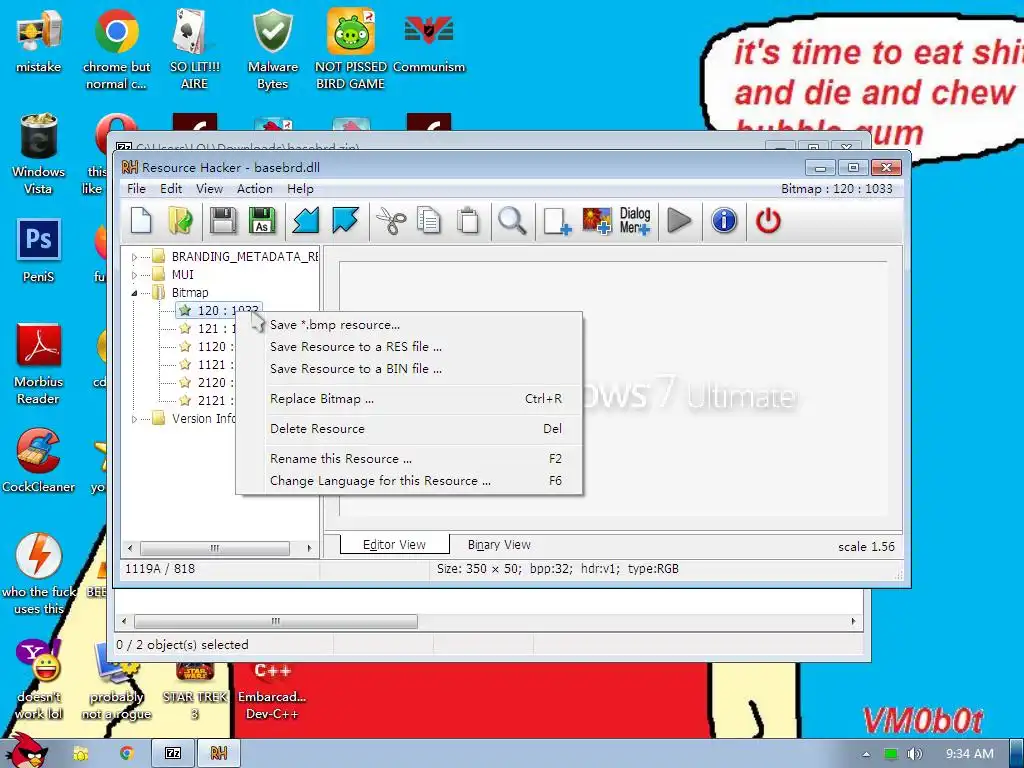Click the angry bird Start button
The height and width of the screenshot is (768, 1024).
click(27, 751)
